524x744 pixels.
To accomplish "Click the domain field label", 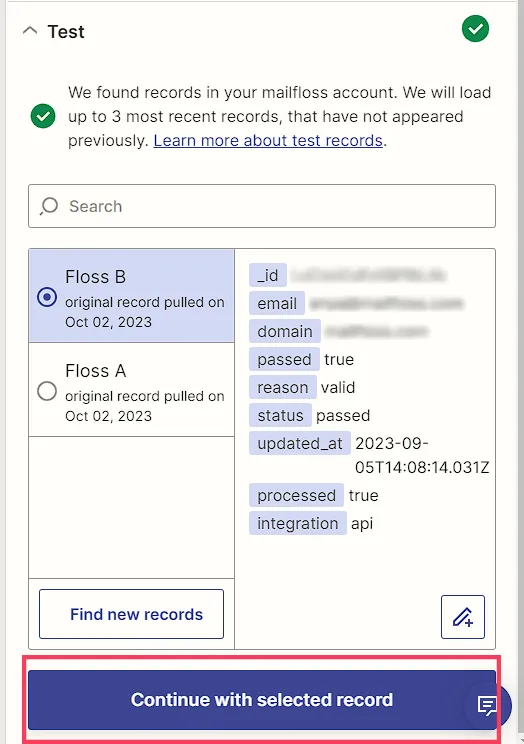I will [285, 331].
